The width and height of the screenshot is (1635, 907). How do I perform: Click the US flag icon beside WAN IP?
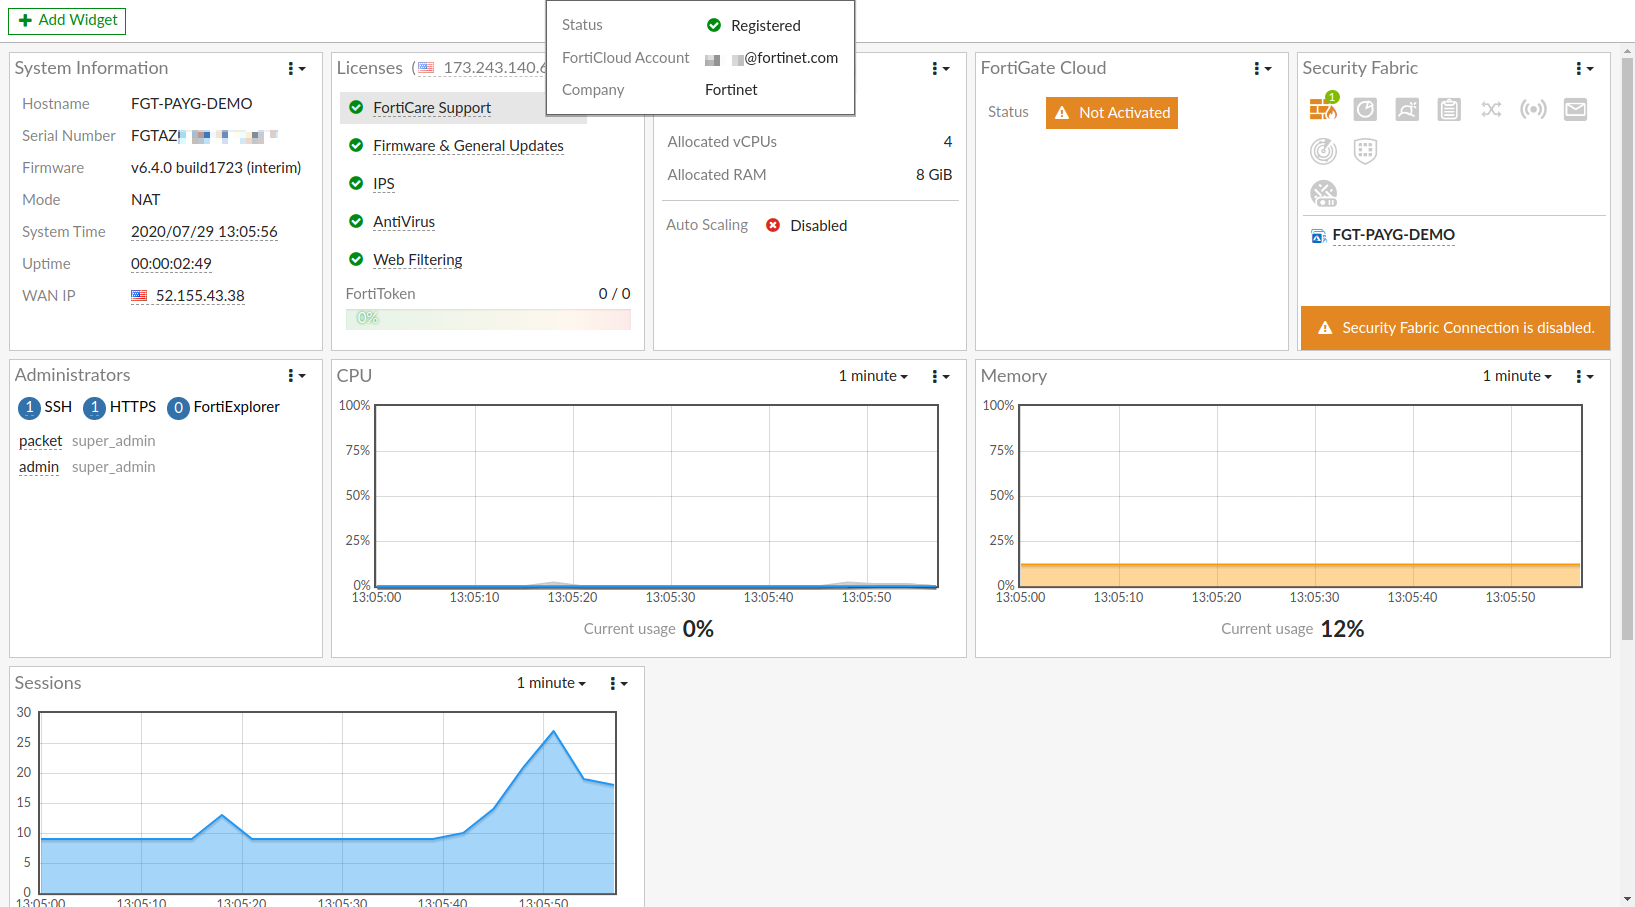tap(139, 296)
